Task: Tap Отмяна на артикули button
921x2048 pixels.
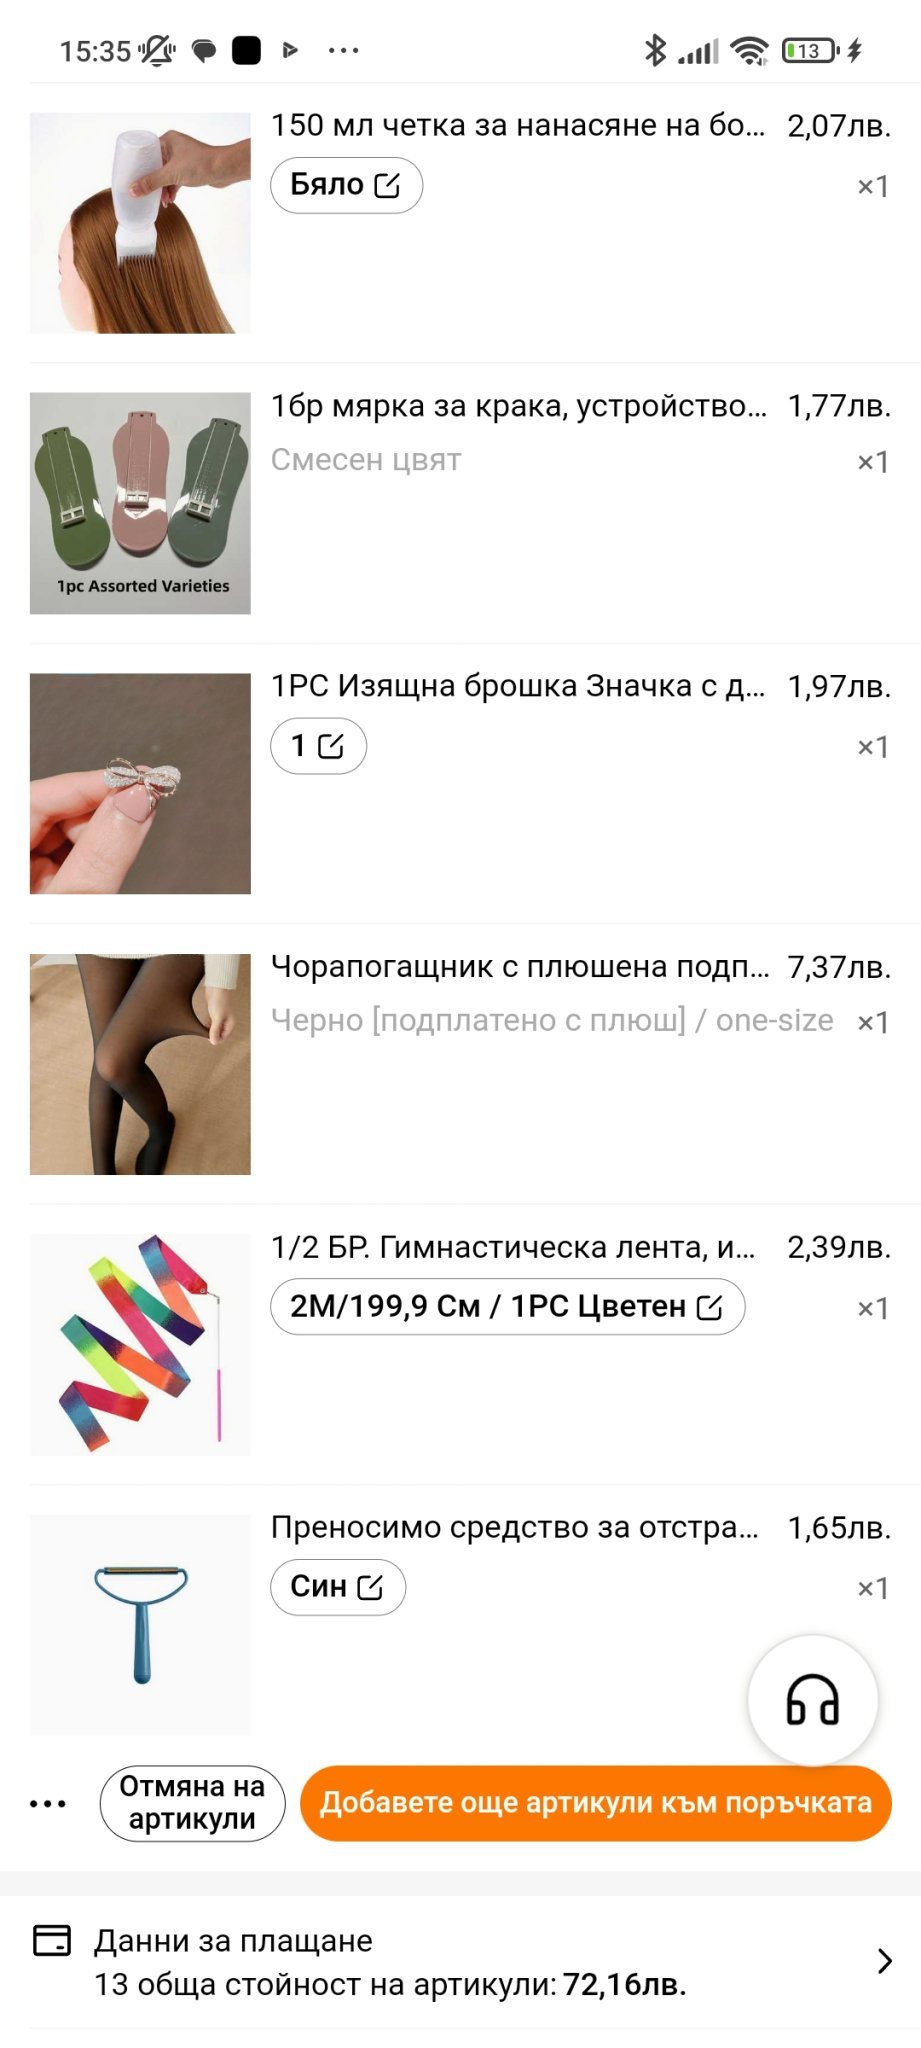Action: coord(192,1803)
